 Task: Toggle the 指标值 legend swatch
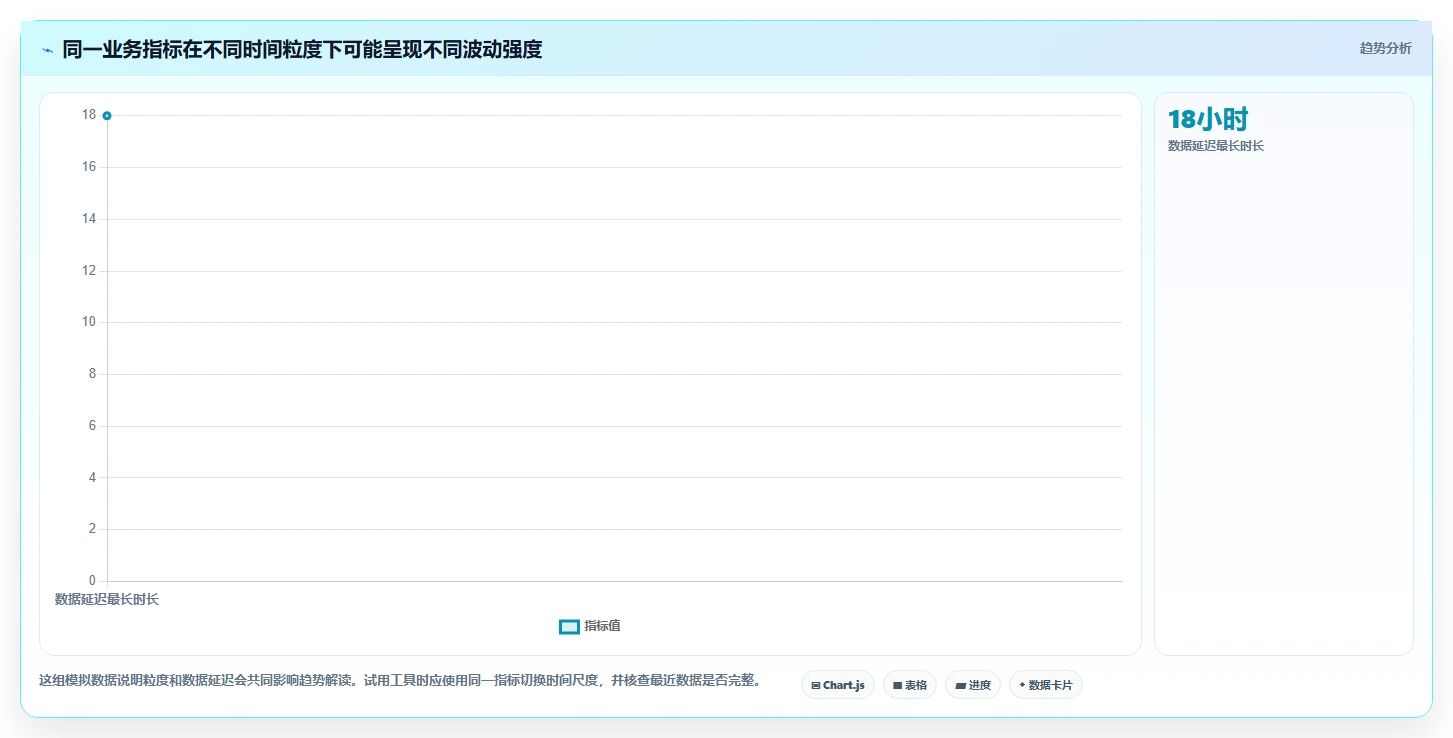coord(569,626)
